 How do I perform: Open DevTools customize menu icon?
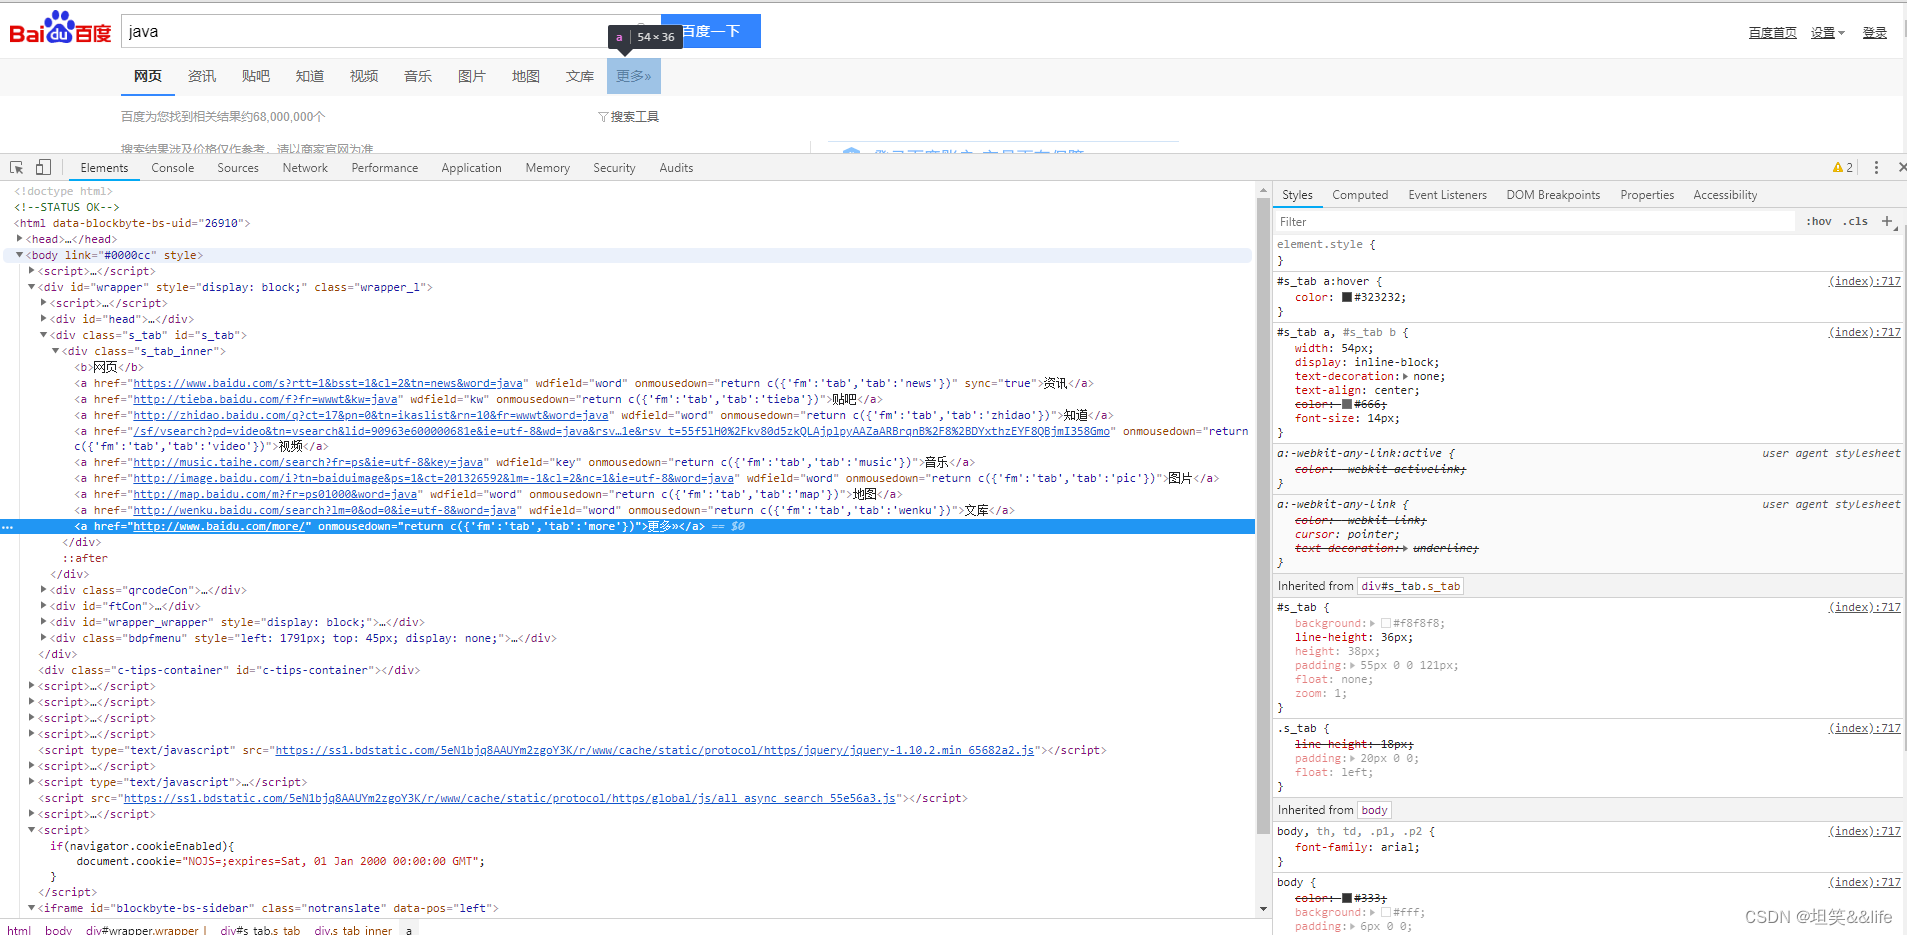click(1876, 168)
